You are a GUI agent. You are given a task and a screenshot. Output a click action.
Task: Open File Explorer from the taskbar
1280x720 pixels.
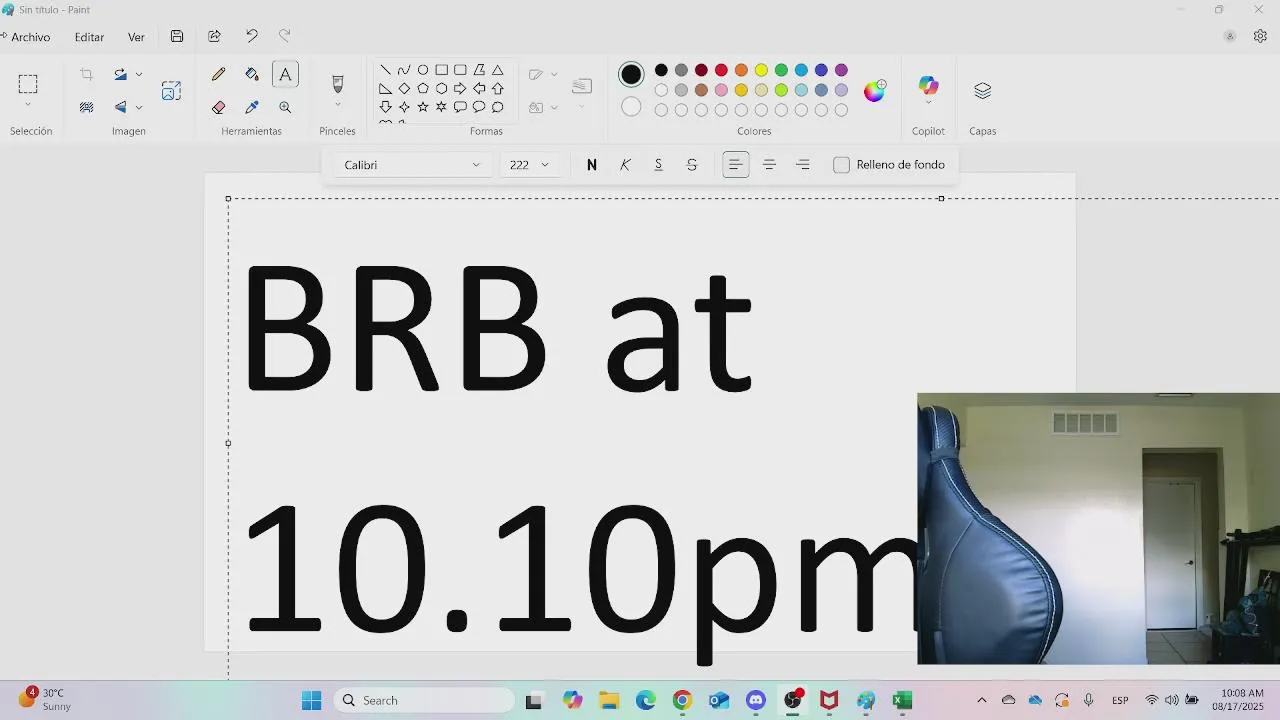pos(609,700)
